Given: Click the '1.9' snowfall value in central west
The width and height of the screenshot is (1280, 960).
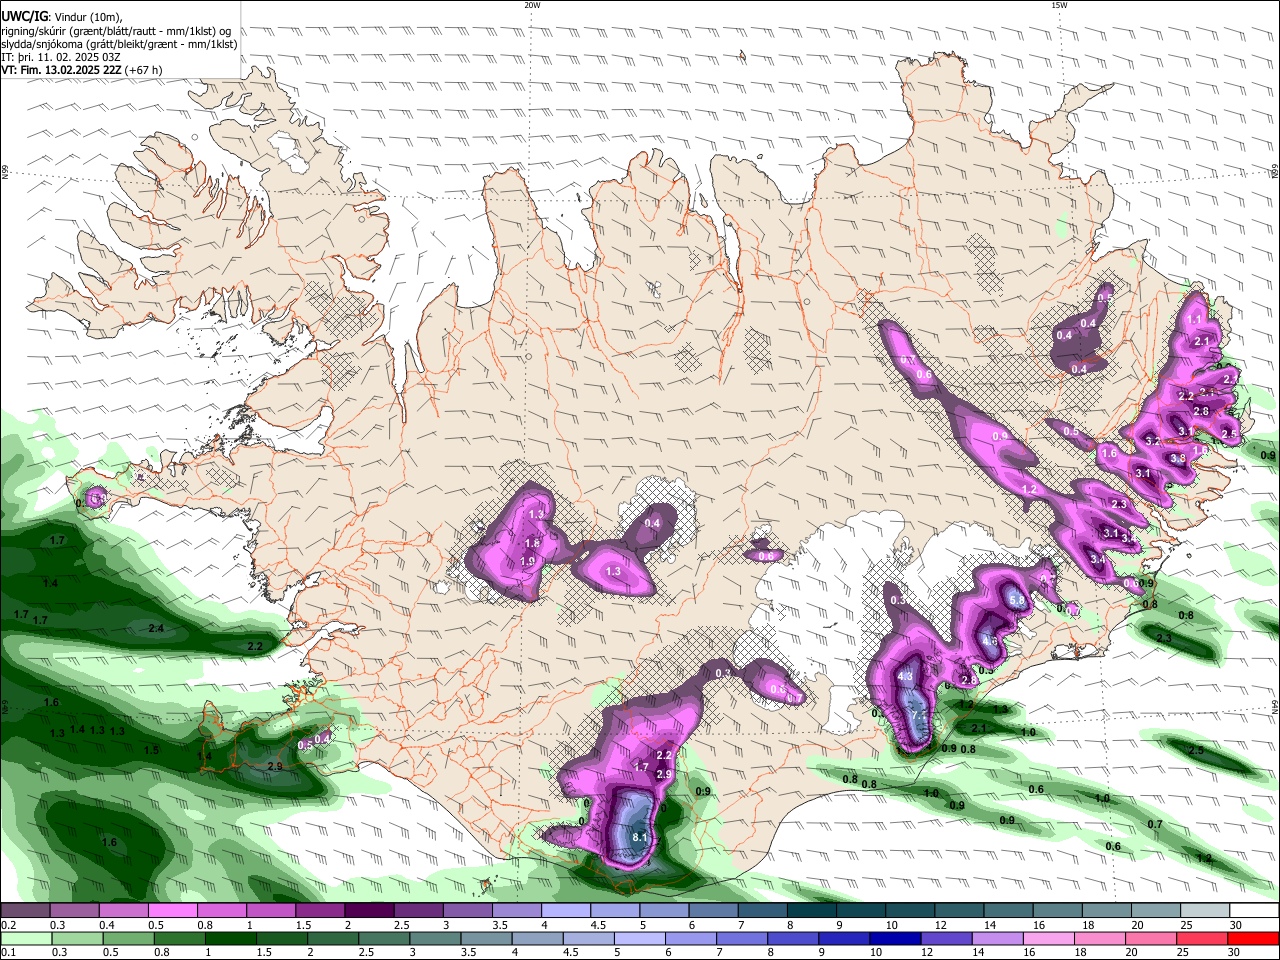Looking at the screenshot, I should click(x=528, y=562).
